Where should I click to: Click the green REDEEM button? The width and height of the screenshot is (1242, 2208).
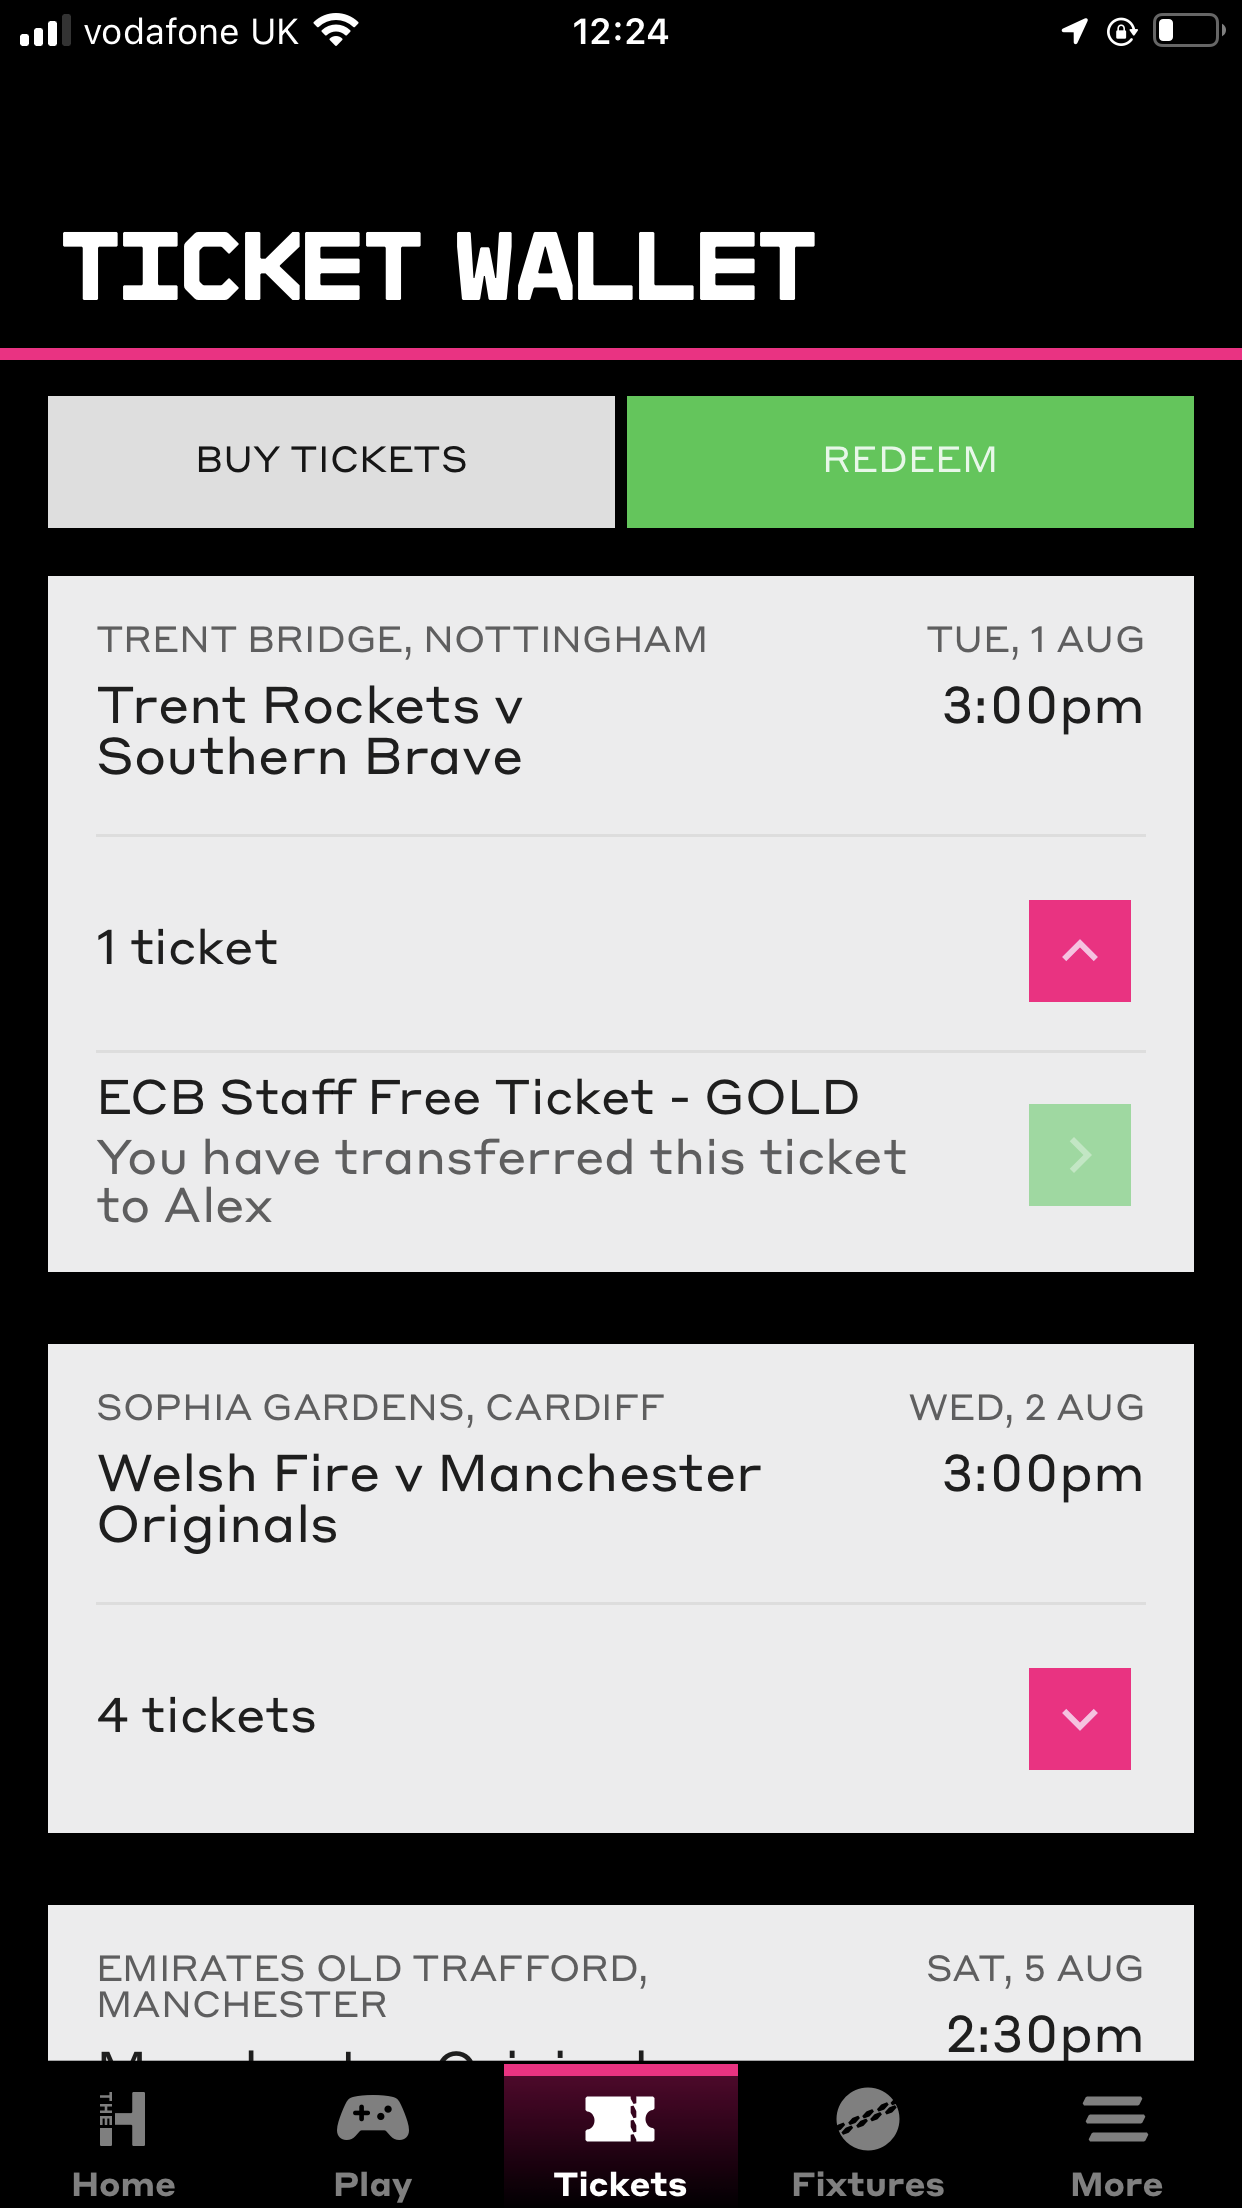click(910, 462)
